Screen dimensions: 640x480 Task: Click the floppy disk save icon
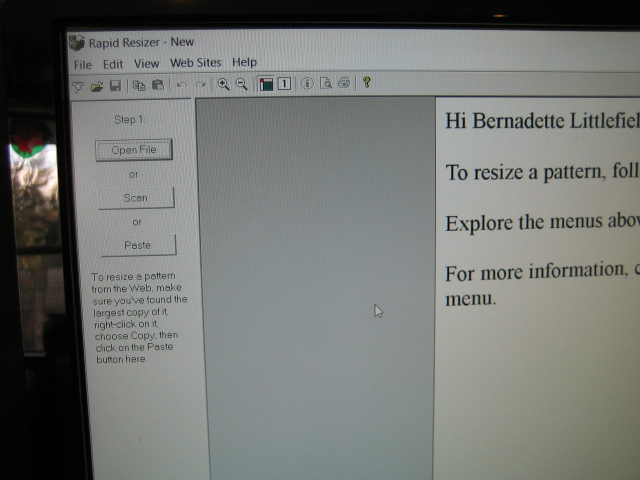pyautogui.click(x=116, y=86)
